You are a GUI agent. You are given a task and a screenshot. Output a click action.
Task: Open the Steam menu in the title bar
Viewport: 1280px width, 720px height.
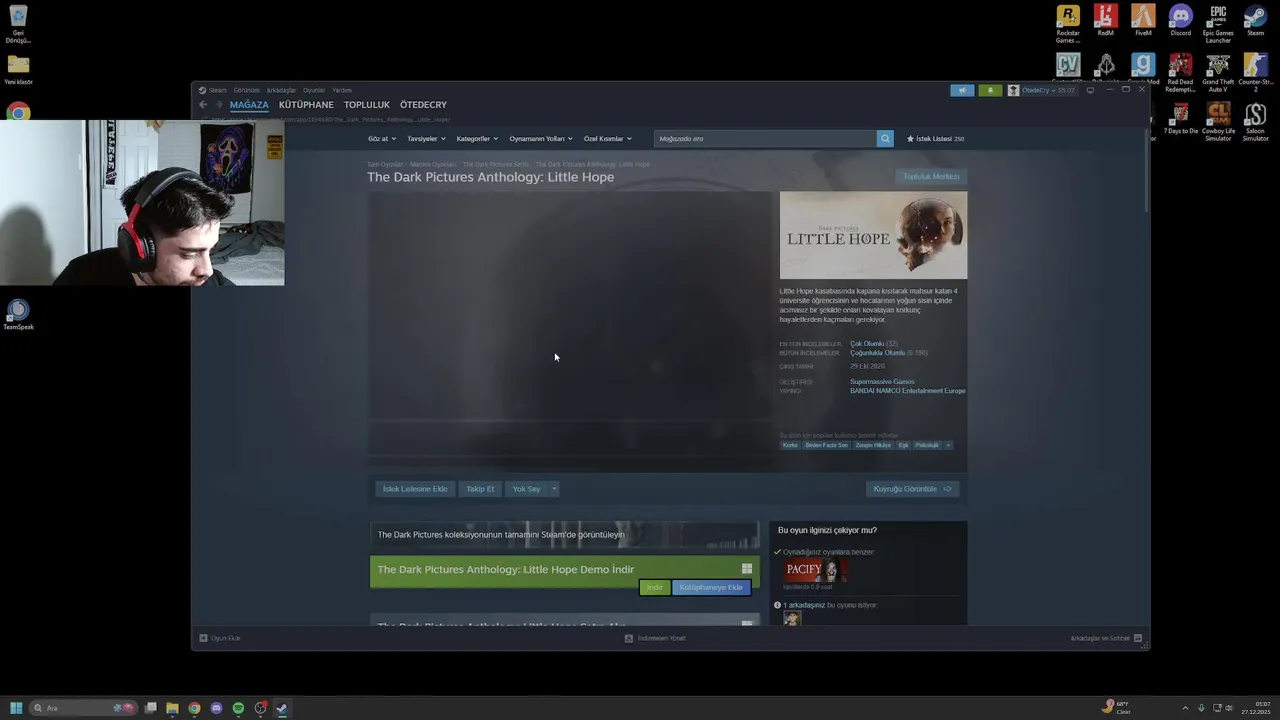[217, 90]
